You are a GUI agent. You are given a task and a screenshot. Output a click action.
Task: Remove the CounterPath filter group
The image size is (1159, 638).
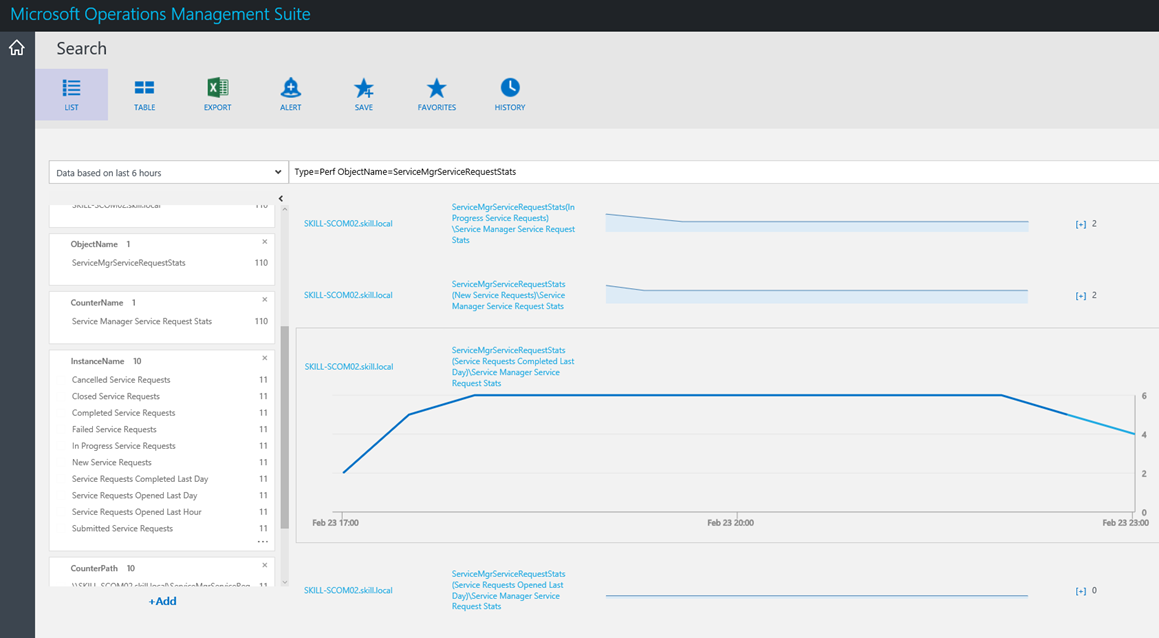265,565
